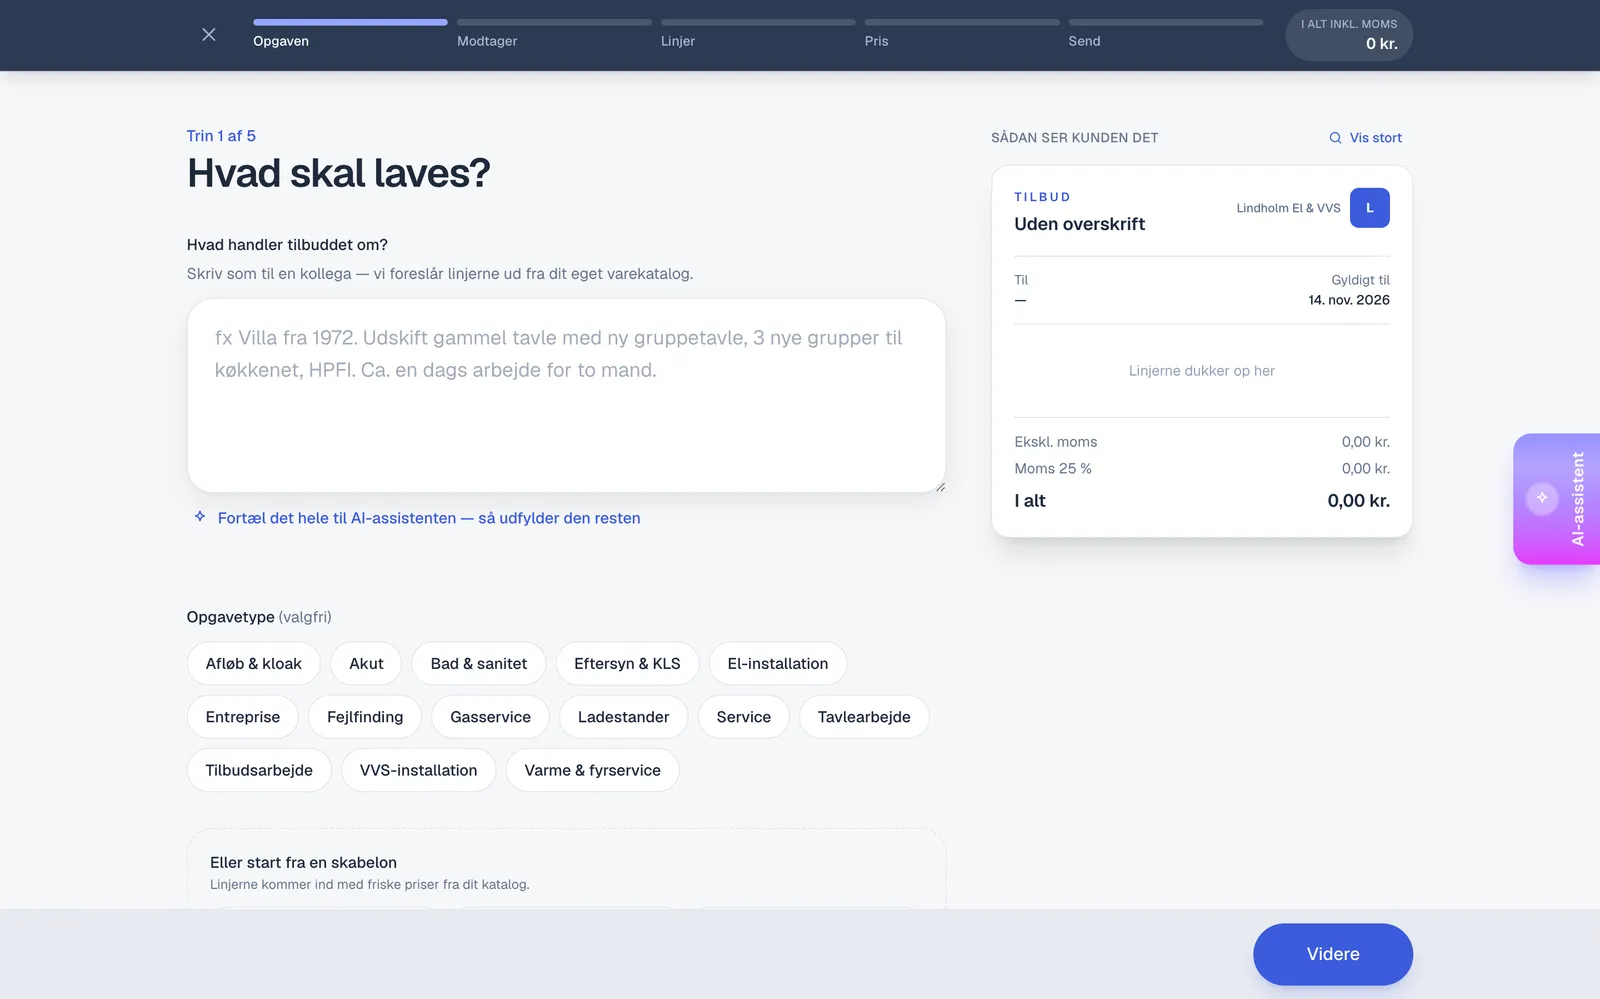Open the Pris step
Viewport: 1600px width, 999px height.
pyautogui.click(x=962, y=34)
